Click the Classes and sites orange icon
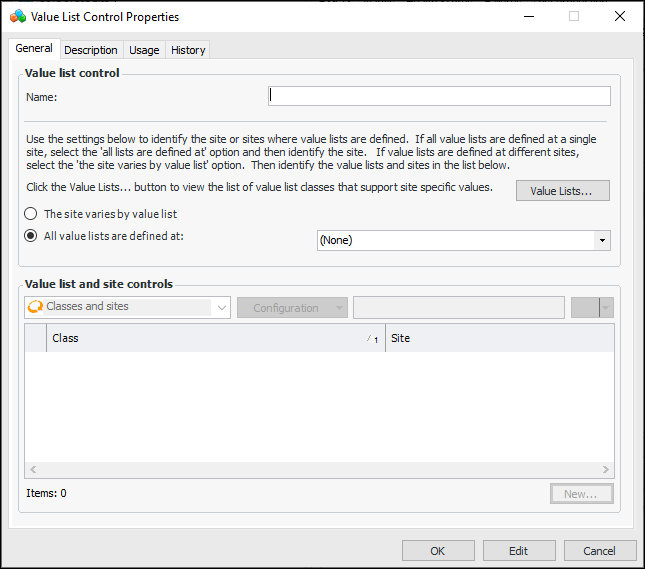Screen dimensions: 645x569 (35, 307)
